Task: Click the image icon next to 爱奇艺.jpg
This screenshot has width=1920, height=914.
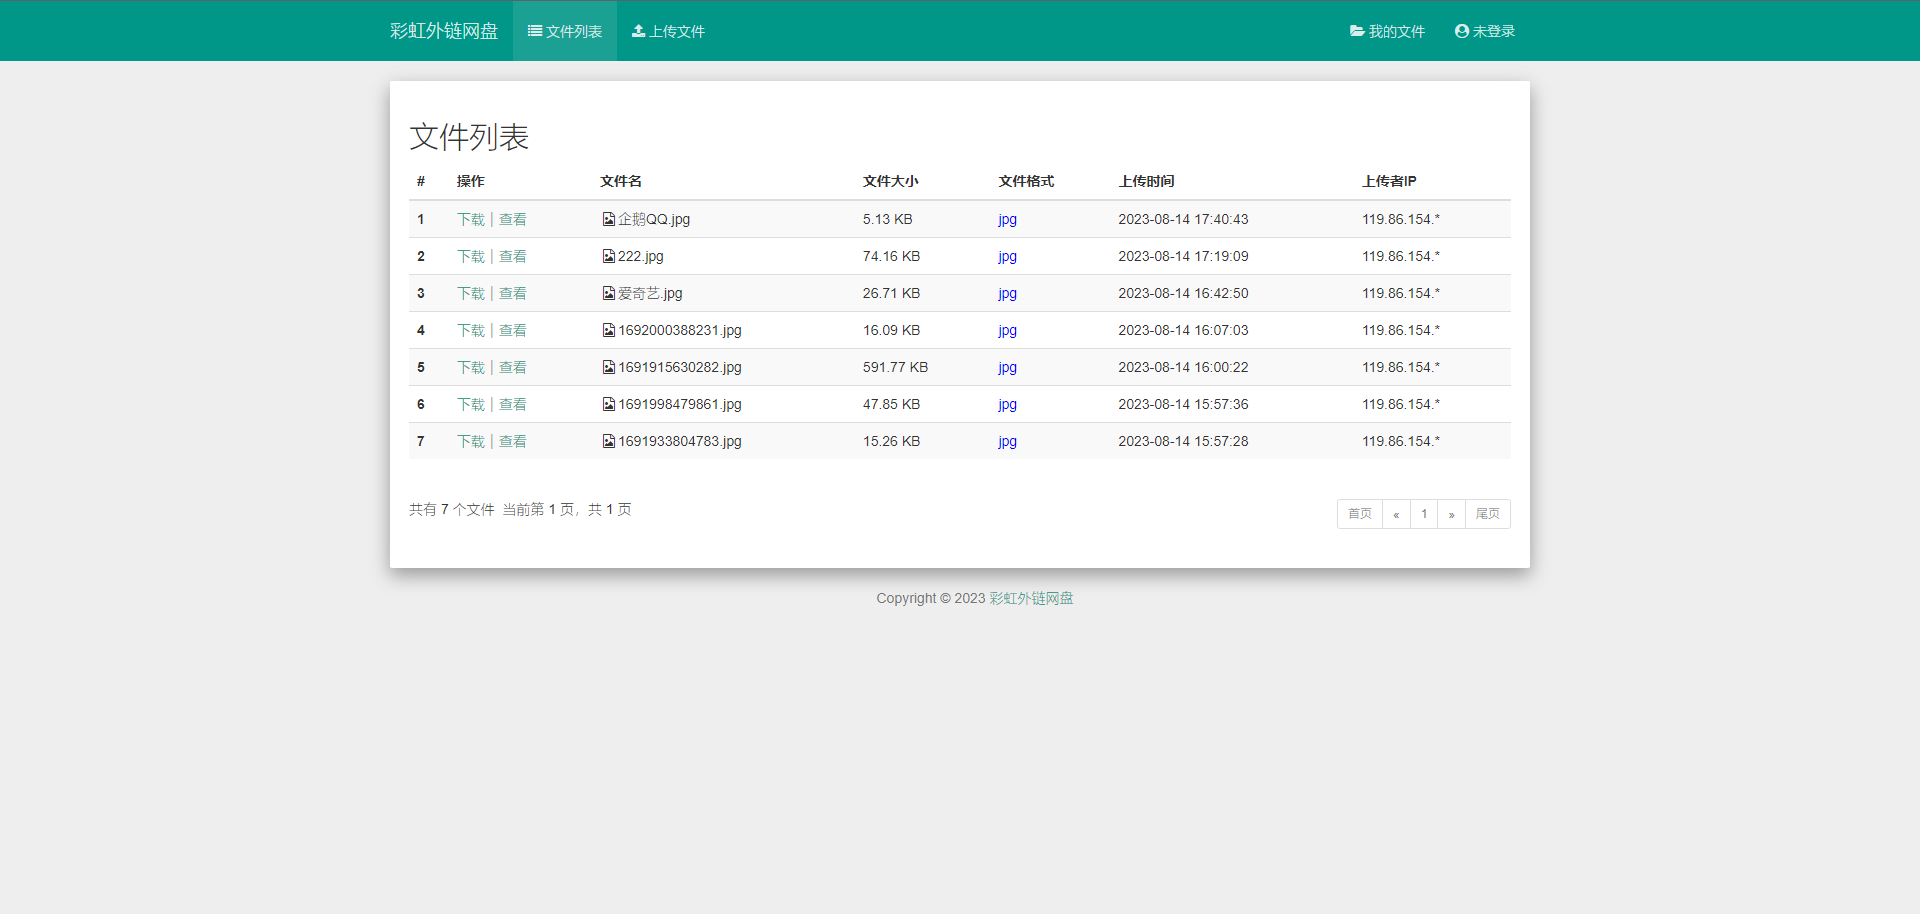Action: click(608, 293)
